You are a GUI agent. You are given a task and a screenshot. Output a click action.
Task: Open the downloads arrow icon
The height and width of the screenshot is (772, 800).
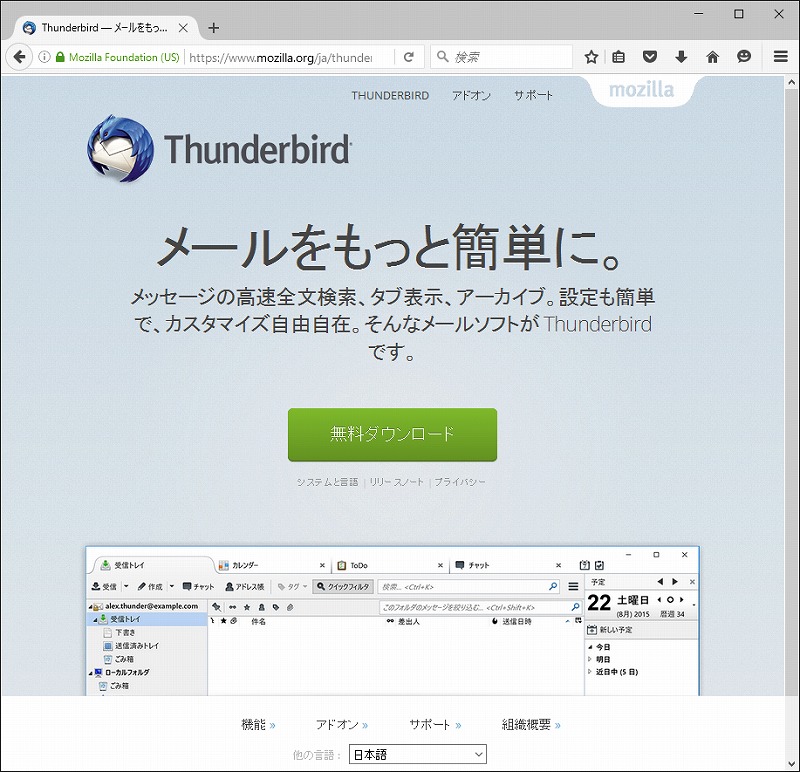point(681,57)
